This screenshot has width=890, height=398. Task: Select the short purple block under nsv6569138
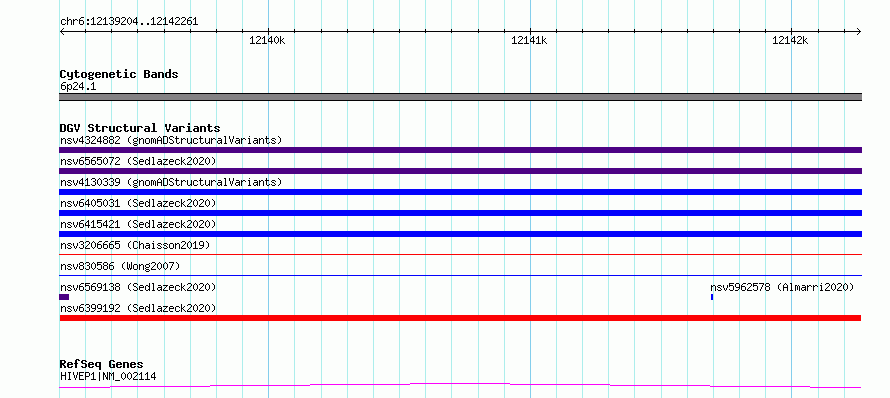(64, 297)
